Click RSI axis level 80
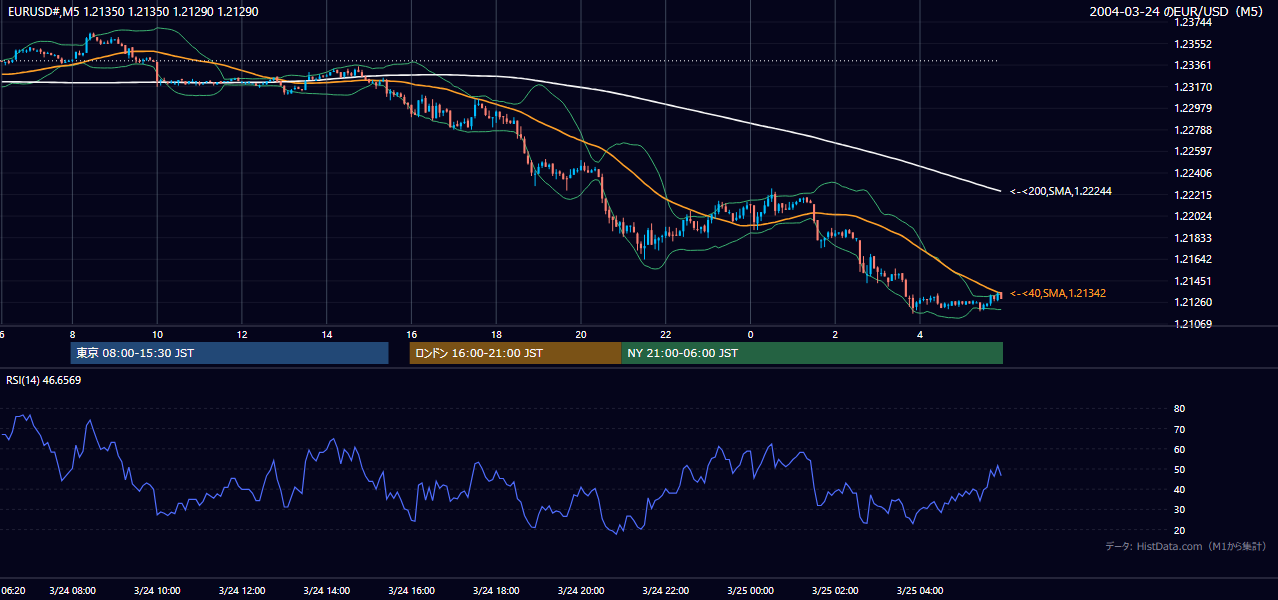This screenshot has height=600, width=1278. pos(1179,408)
